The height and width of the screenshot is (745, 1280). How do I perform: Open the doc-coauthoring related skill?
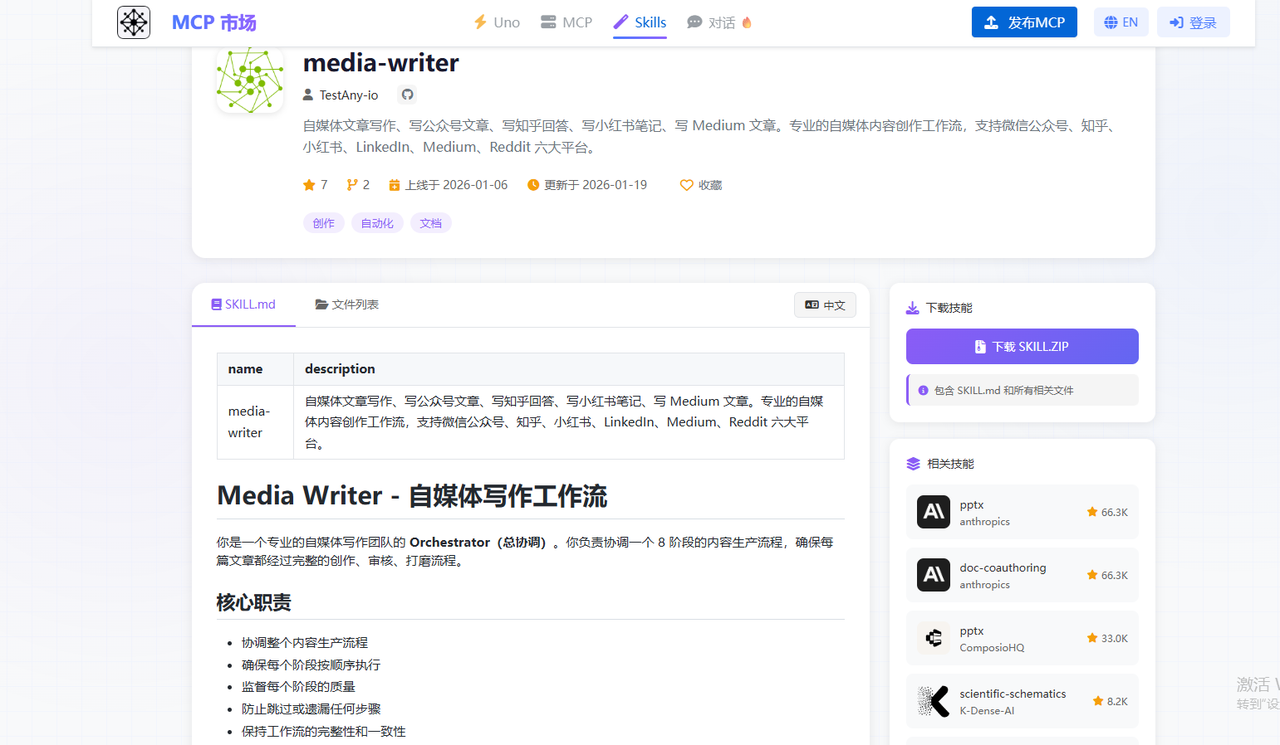click(1022, 575)
